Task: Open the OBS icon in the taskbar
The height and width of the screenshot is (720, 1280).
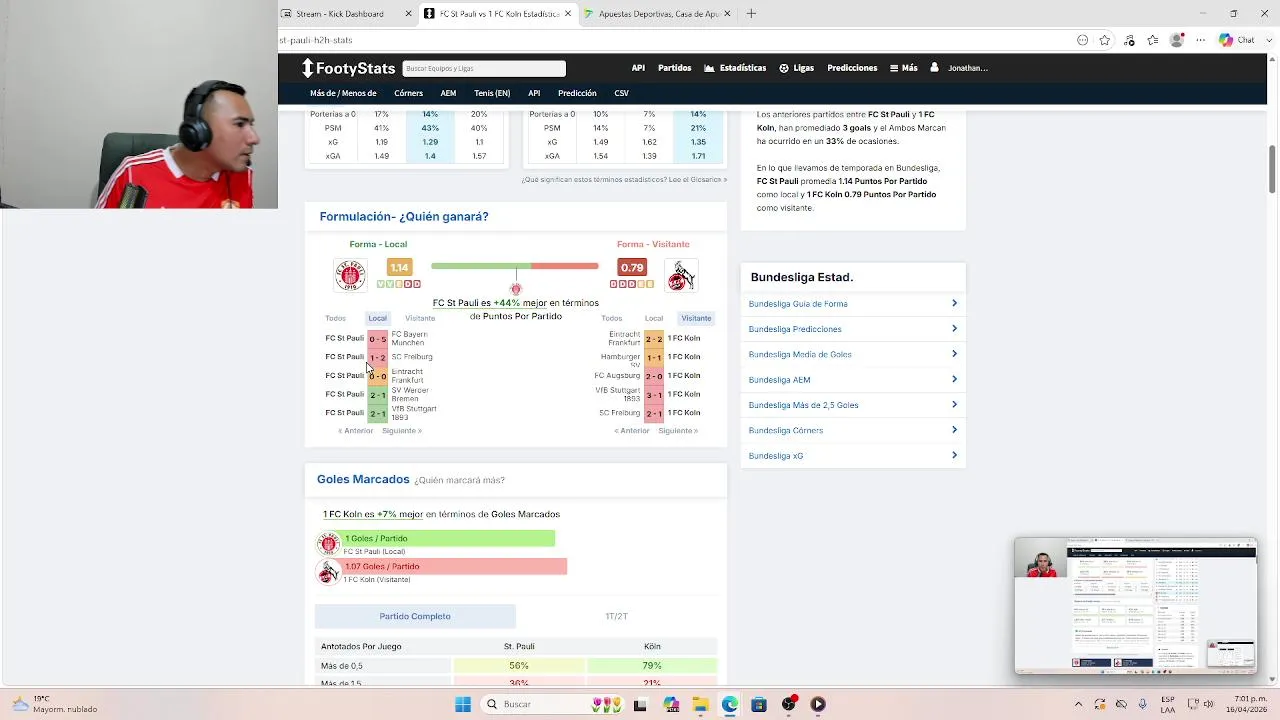Action: pyautogui.click(x=789, y=704)
